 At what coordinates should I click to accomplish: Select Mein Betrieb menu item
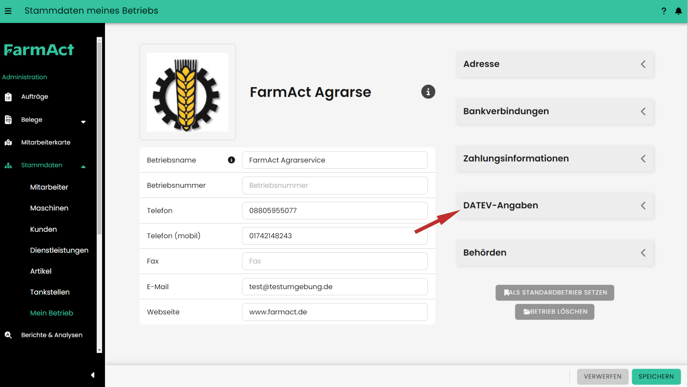coord(51,313)
